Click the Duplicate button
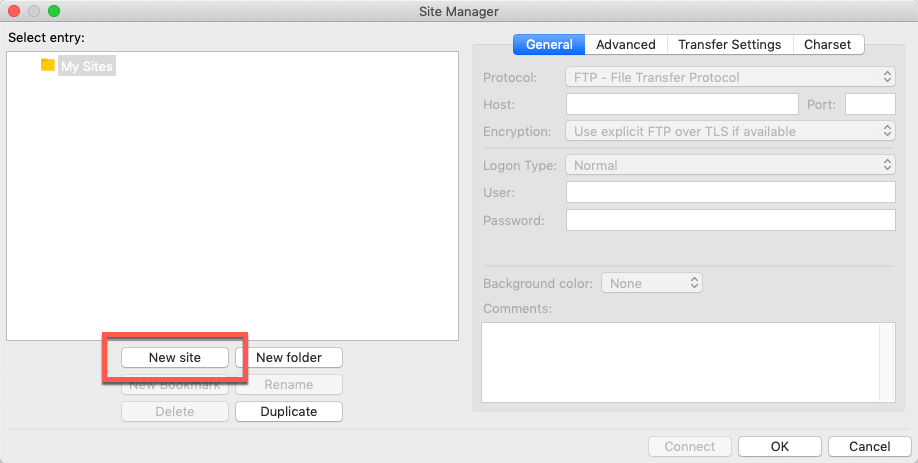 pyautogui.click(x=289, y=411)
